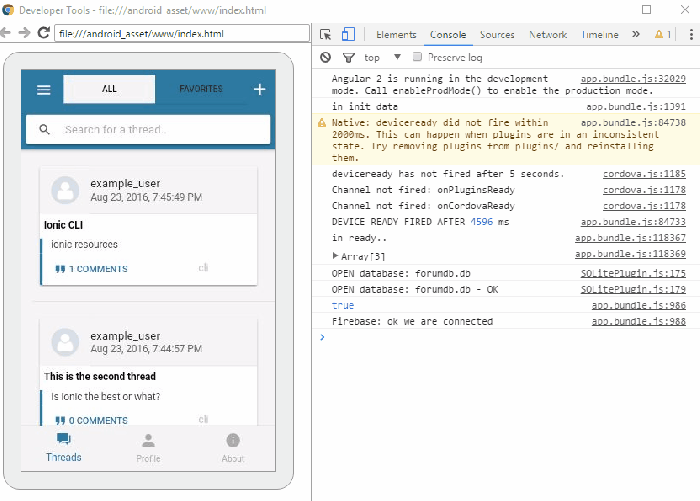
Task: Click the search for a thread field
Action: click(148, 129)
